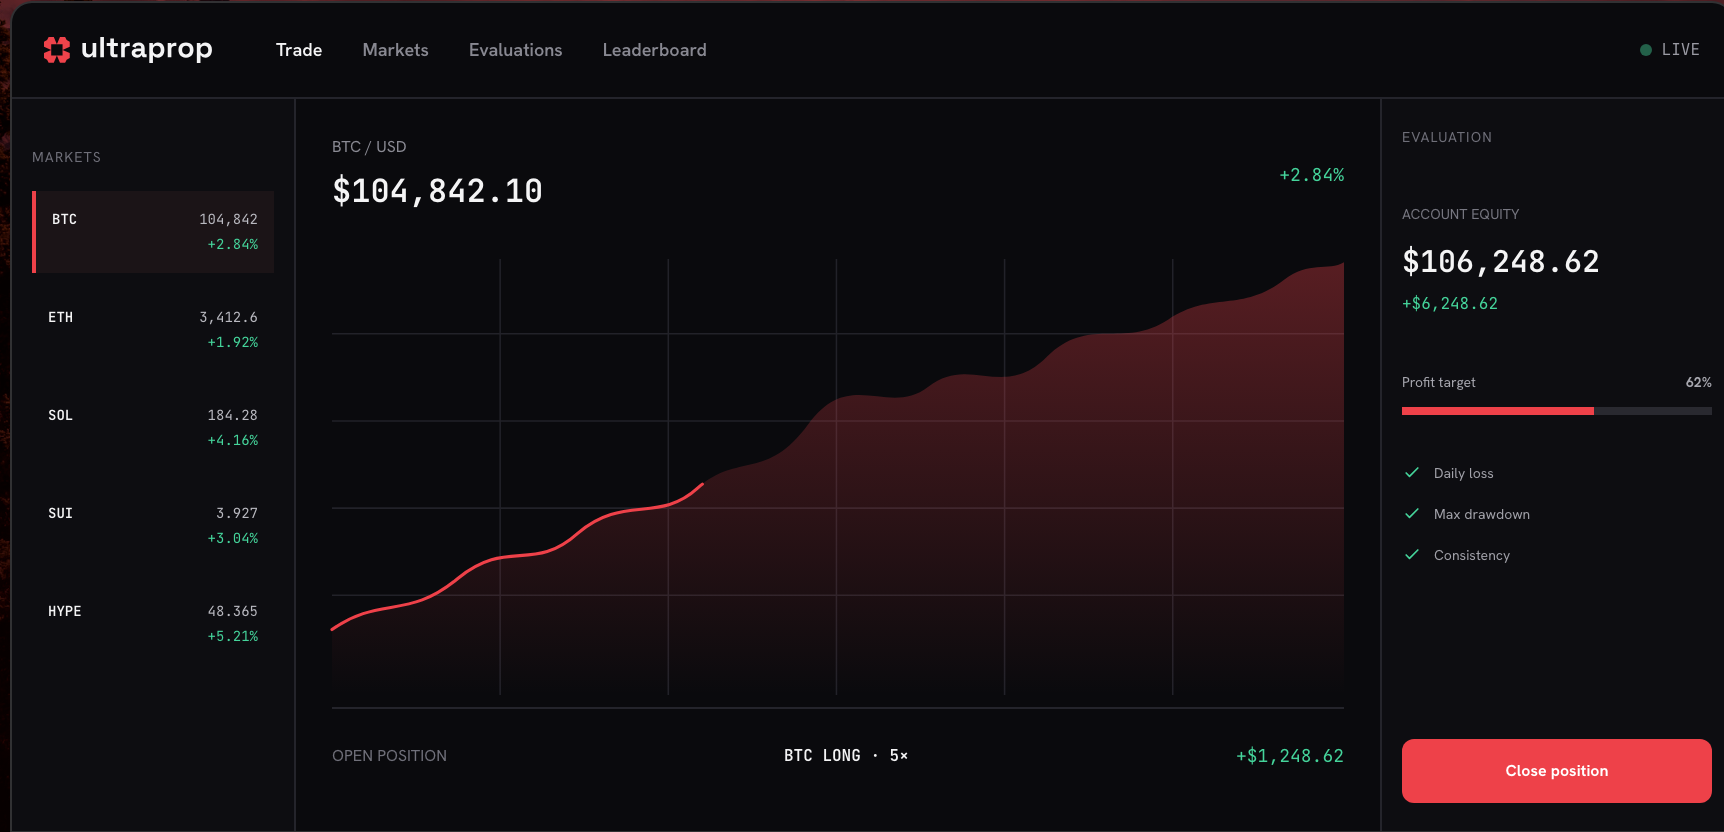Click the Daily loss checkmark icon
This screenshot has width=1724, height=832.
pyautogui.click(x=1412, y=473)
